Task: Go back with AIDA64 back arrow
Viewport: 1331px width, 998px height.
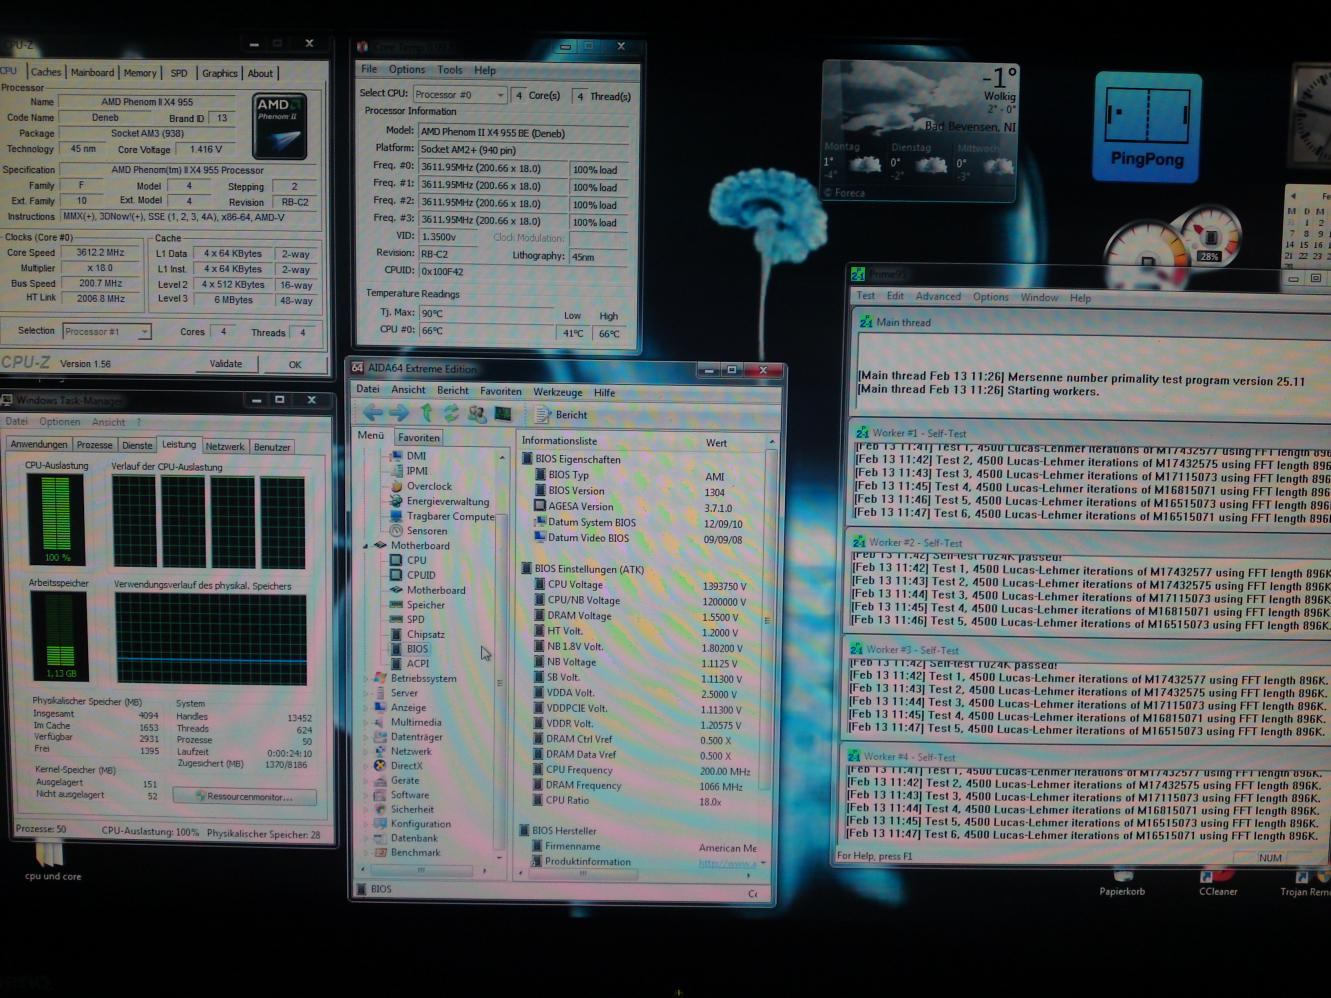Action: pyautogui.click(x=373, y=413)
